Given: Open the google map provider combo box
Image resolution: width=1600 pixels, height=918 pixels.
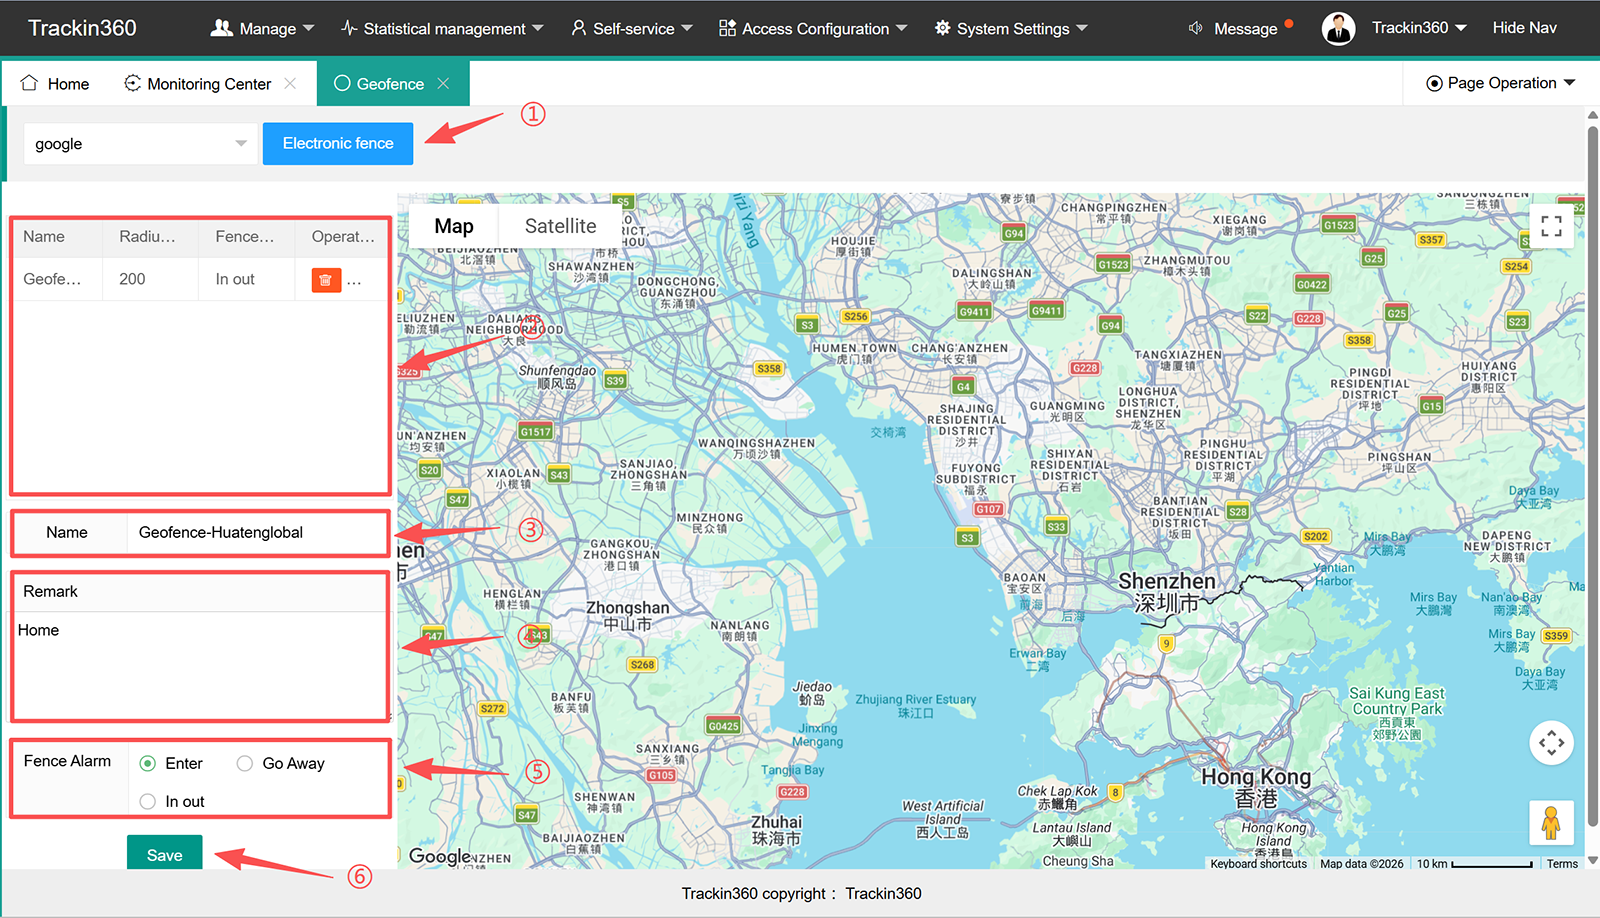Looking at the screenshot, I should click(139, 144).
